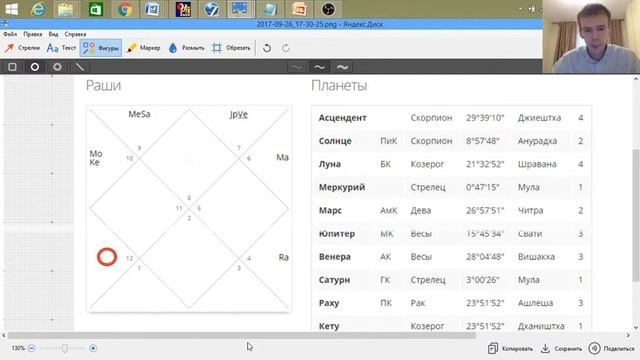Choose the rectangle shape
640x360 pixels.
coord(12,67)
